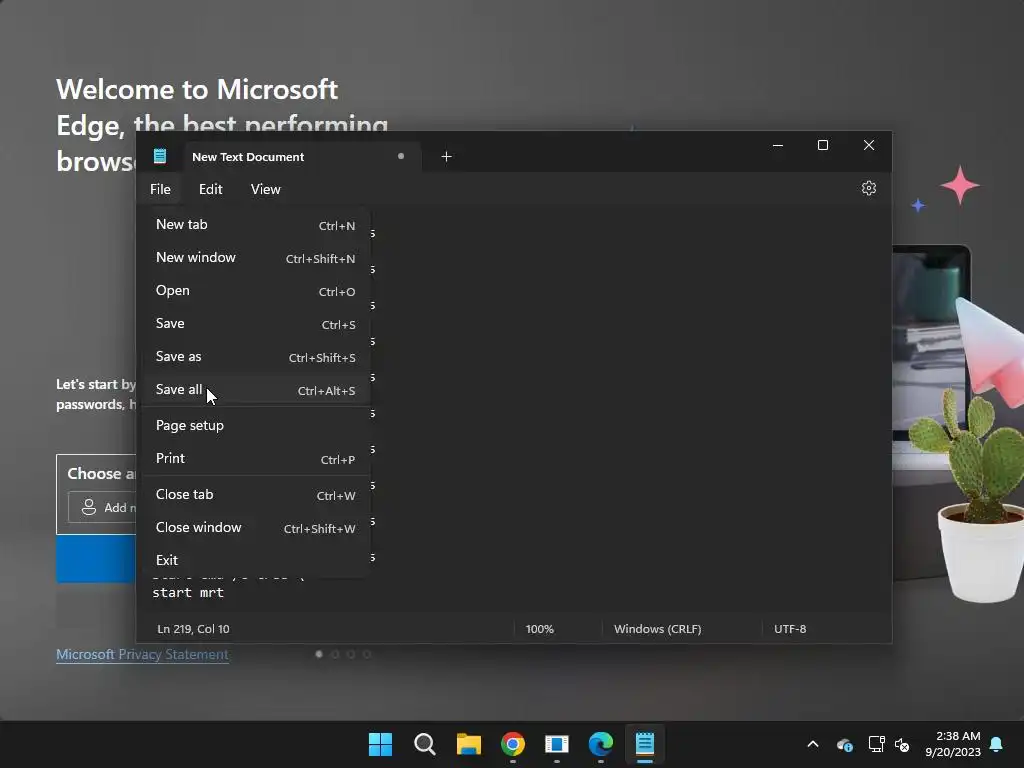Launch Google Chrome from the taskbar
This screenshot has height=768, width=1024.
(513, 744)
